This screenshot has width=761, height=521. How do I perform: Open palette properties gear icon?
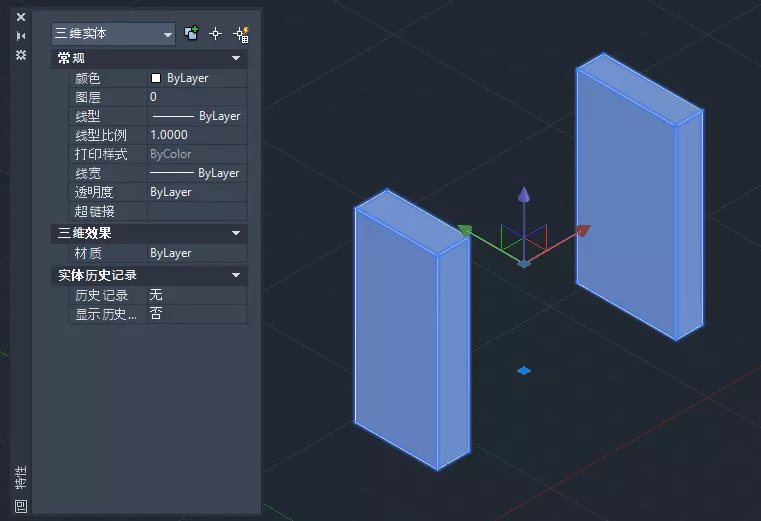coord(21,55)
